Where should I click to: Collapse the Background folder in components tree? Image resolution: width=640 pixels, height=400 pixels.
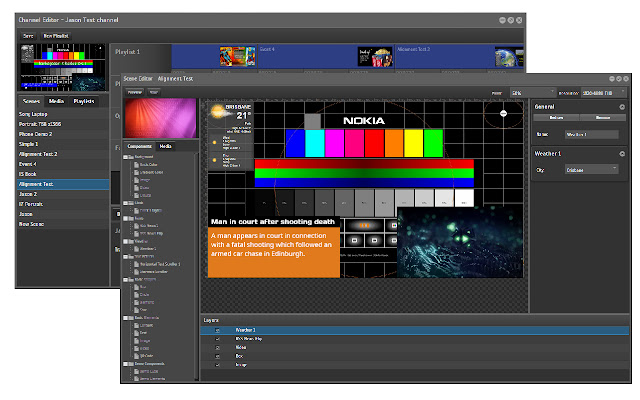pyautogui.click(x=126, y=157)
